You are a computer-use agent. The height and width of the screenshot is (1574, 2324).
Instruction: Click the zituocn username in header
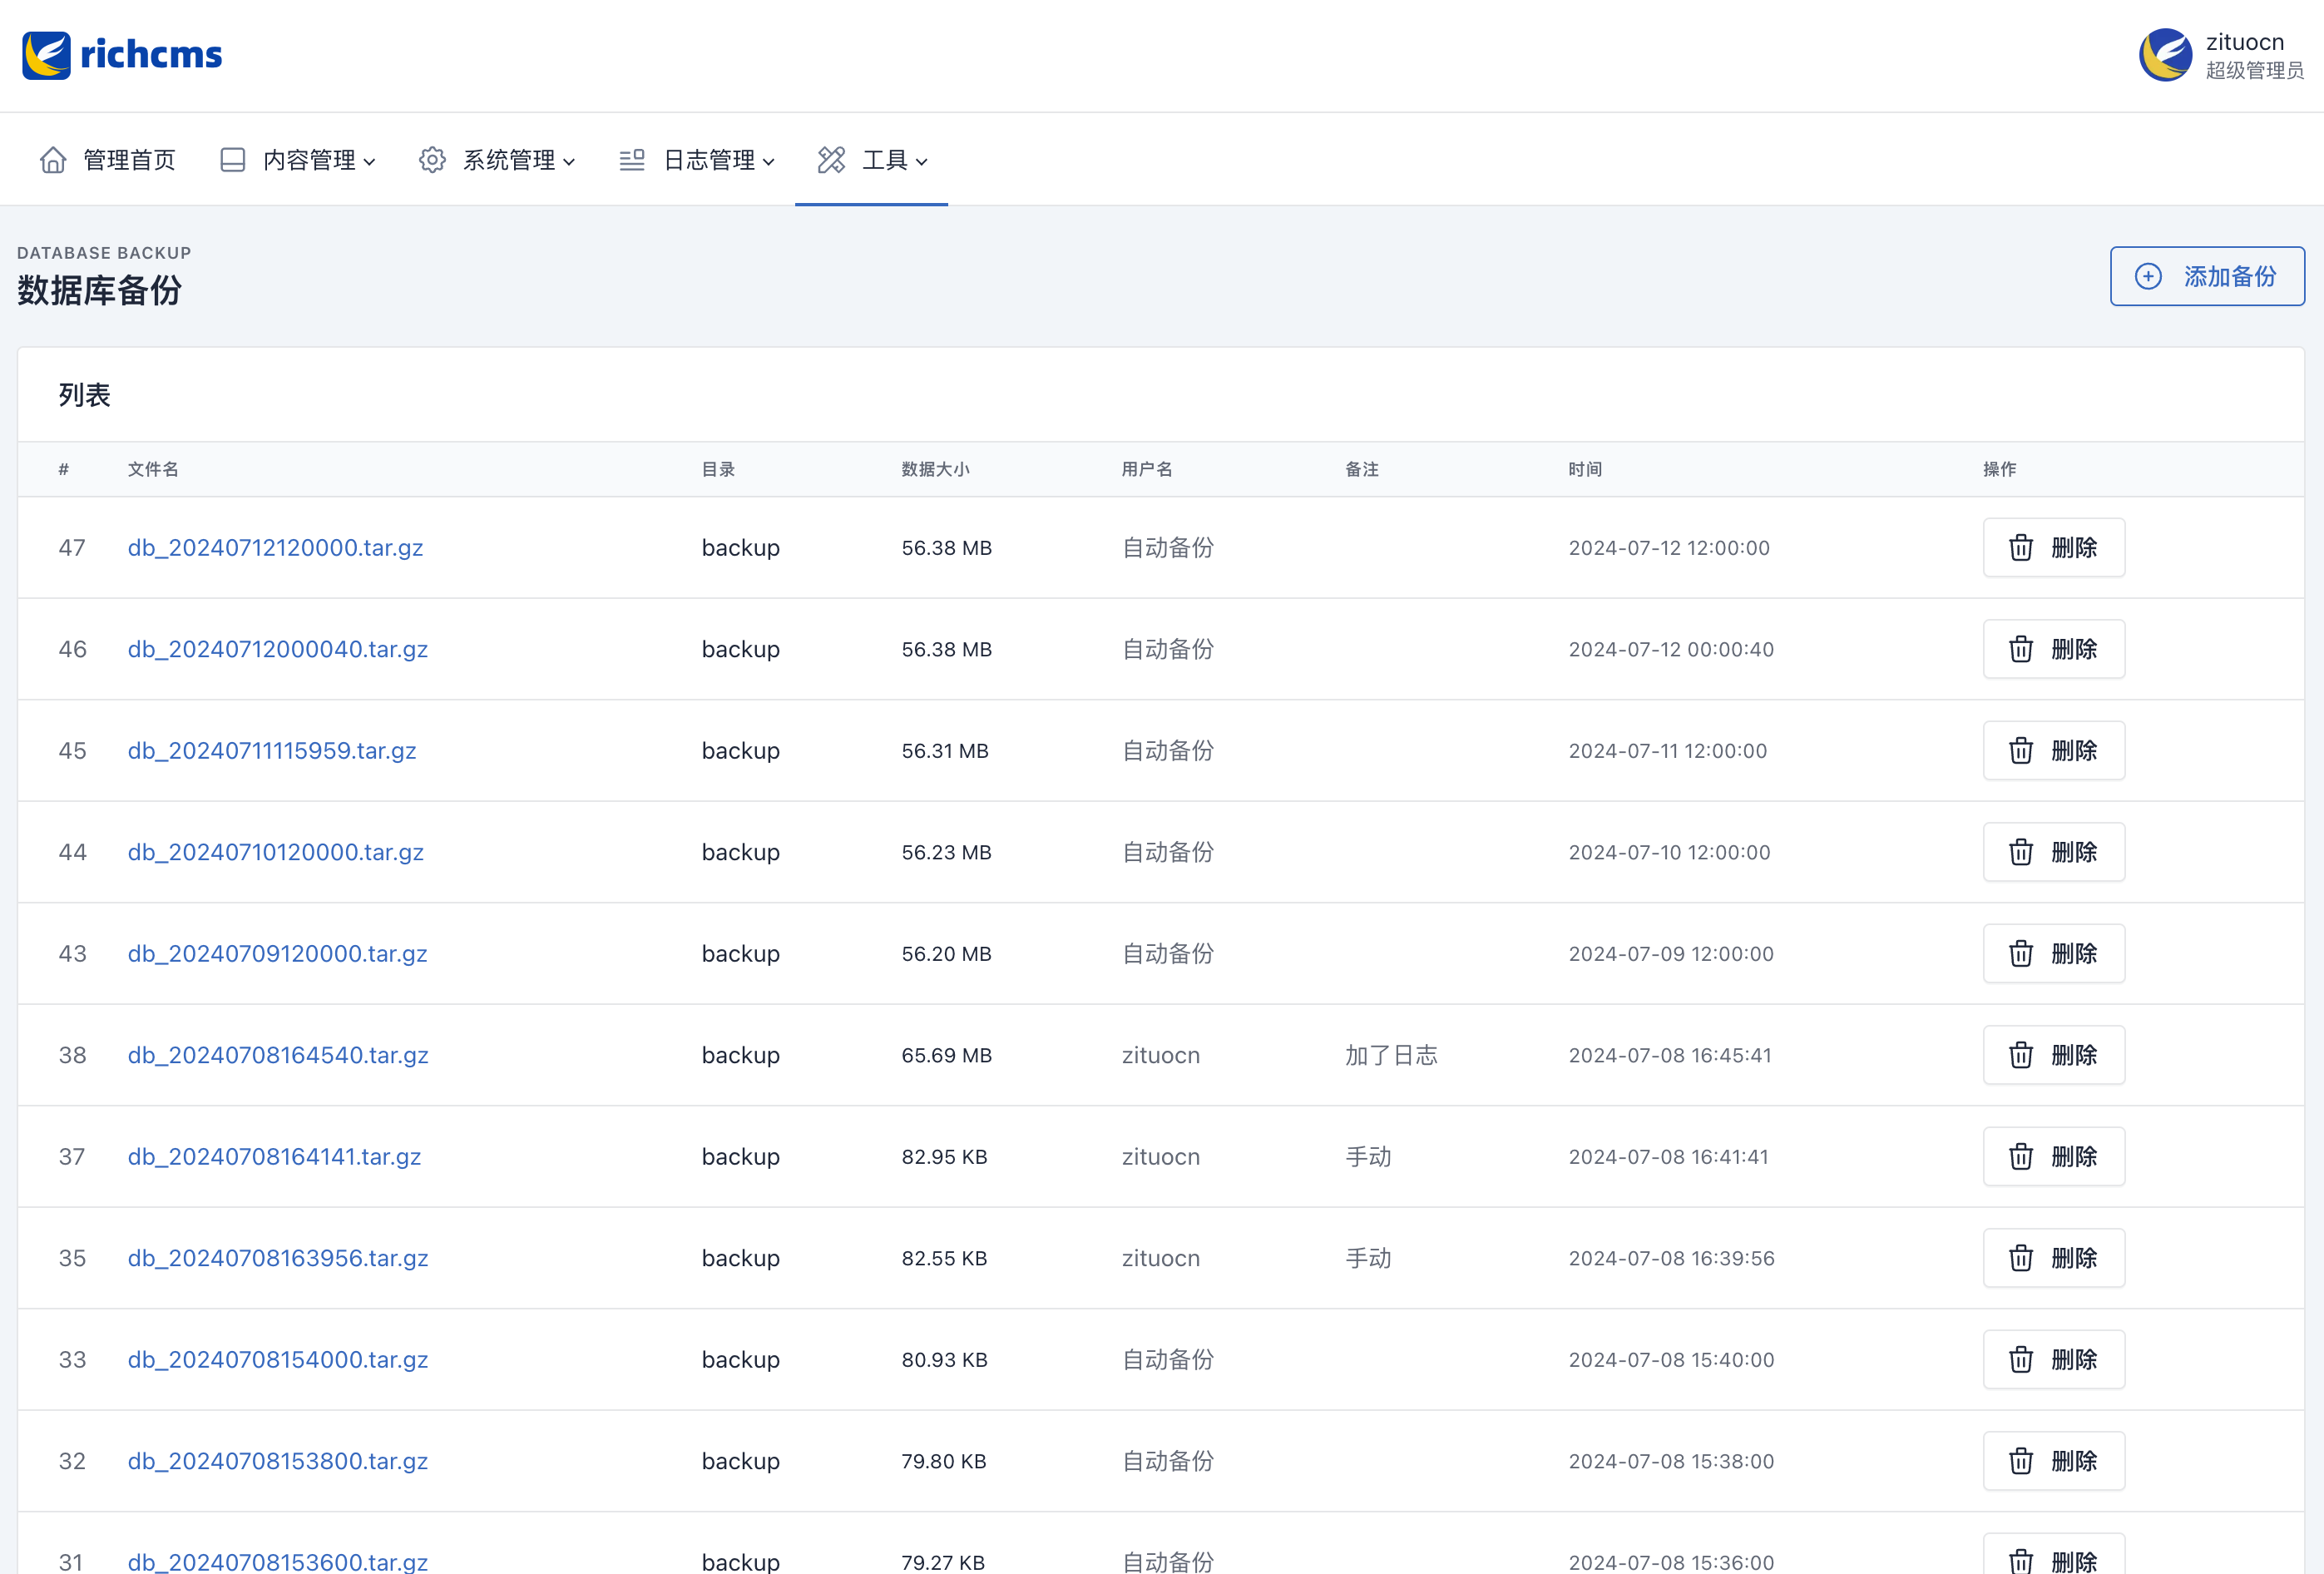pyautogui.click(x=2245, y=42)
